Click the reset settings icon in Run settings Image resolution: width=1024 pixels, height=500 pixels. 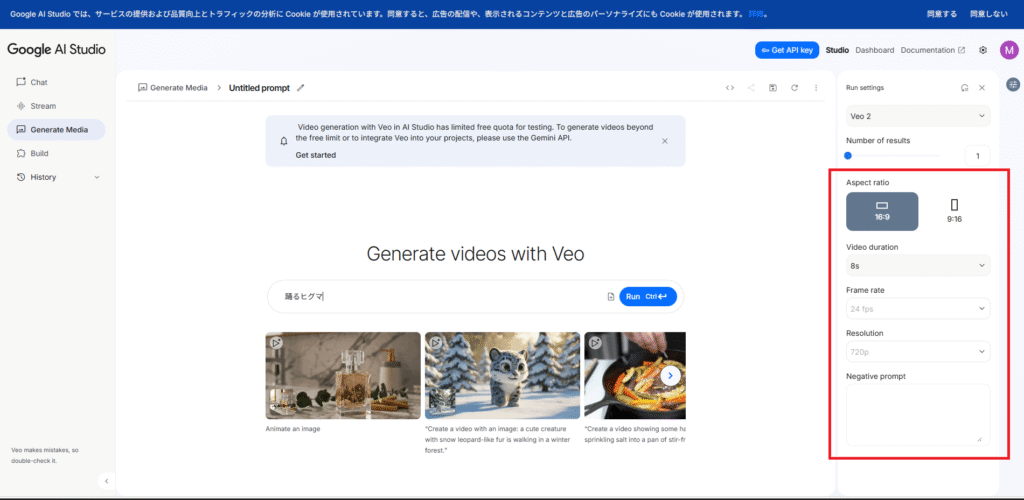point(964,87)
